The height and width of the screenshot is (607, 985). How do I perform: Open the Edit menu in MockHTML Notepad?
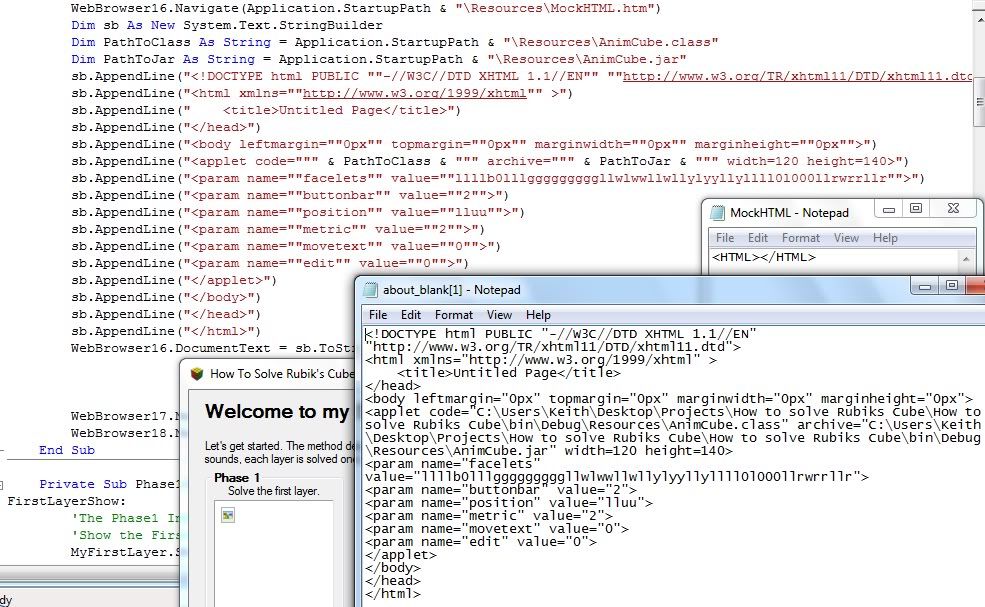point(758,238)
